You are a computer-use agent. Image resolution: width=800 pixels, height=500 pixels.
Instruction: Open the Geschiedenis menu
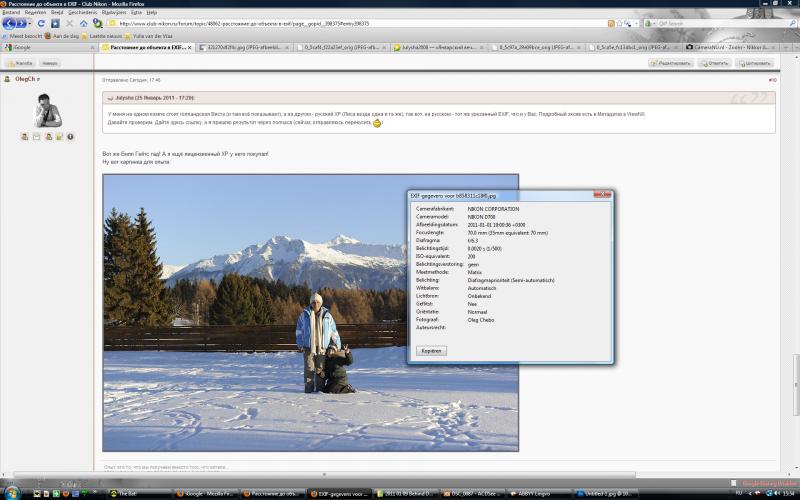point(83,12)
